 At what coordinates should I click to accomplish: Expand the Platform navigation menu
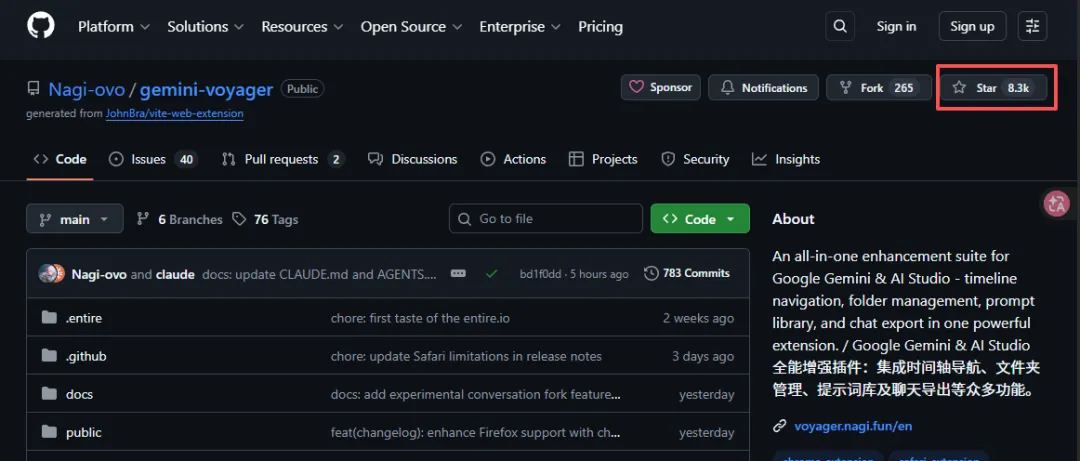114,27
